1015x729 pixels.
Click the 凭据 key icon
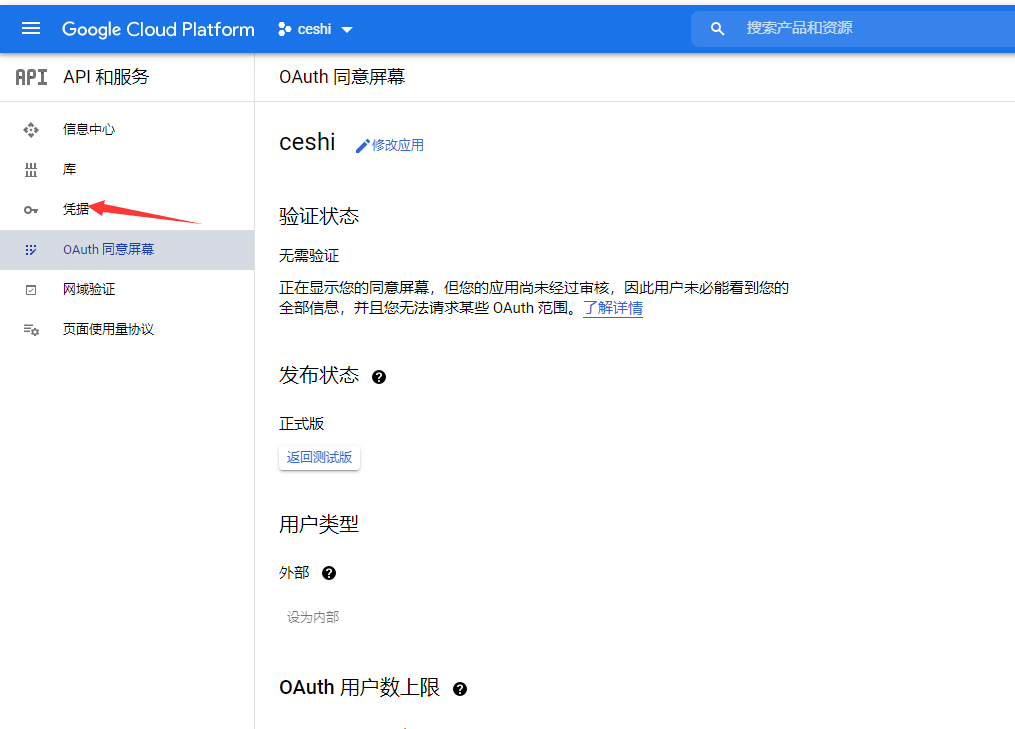pyautogui.click(x=31, y=209)
